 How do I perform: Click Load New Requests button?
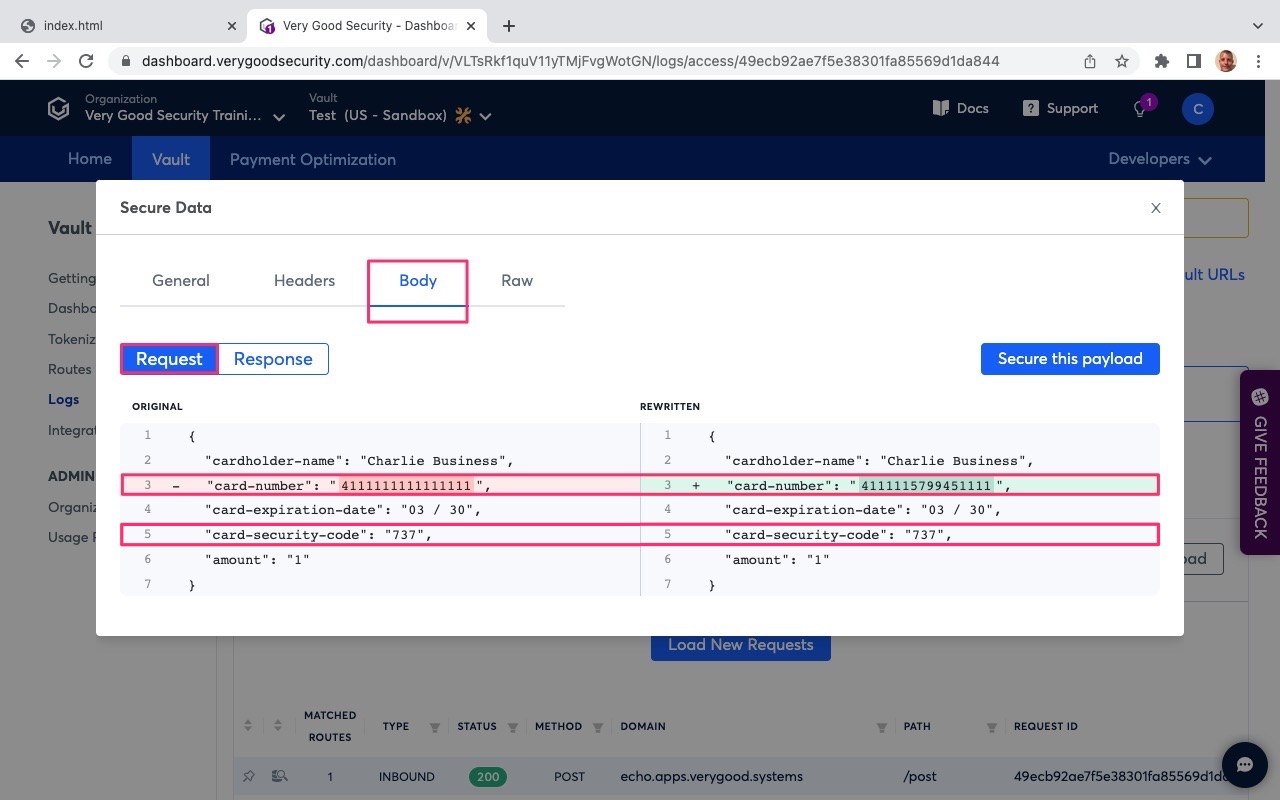pyautogui.click(x=741, y=646)
